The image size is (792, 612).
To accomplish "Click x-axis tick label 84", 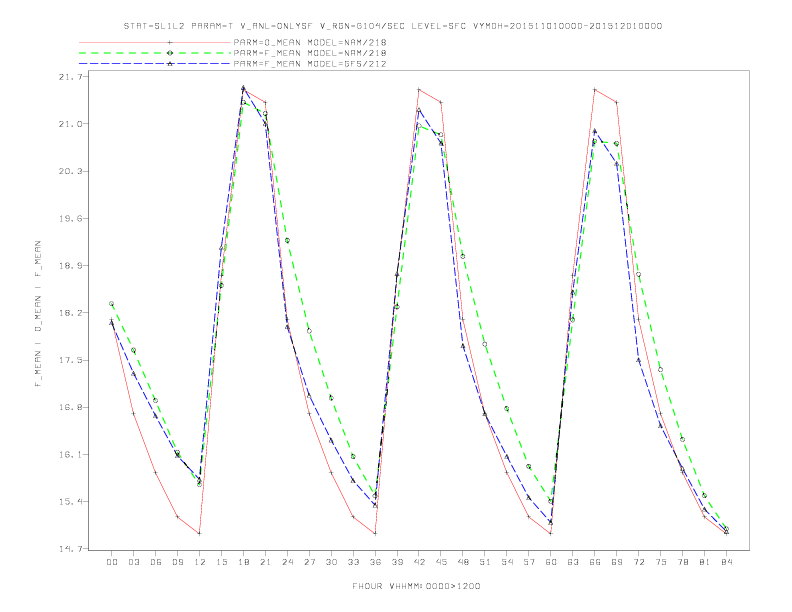I will [727, 562].
